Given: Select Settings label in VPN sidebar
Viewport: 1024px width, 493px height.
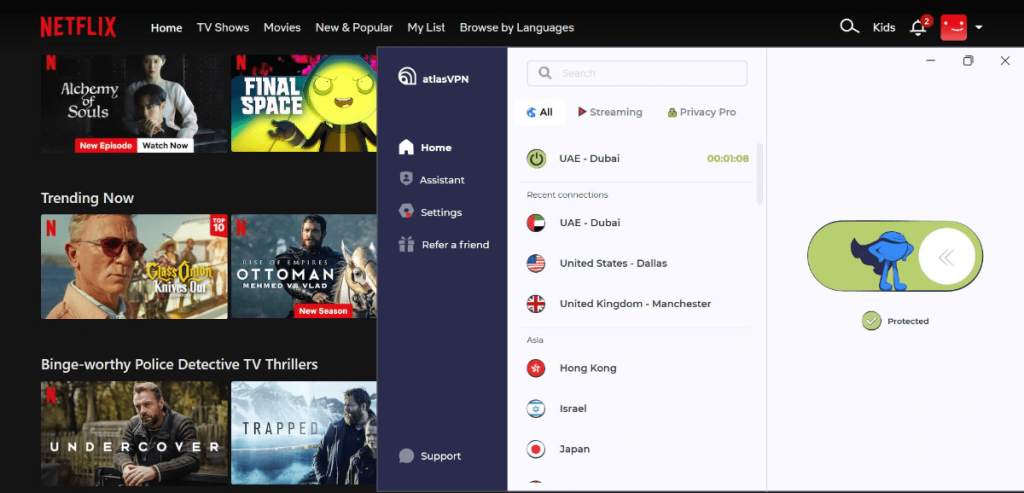Looking at the screenshot, I should click(x=441, y=212).
